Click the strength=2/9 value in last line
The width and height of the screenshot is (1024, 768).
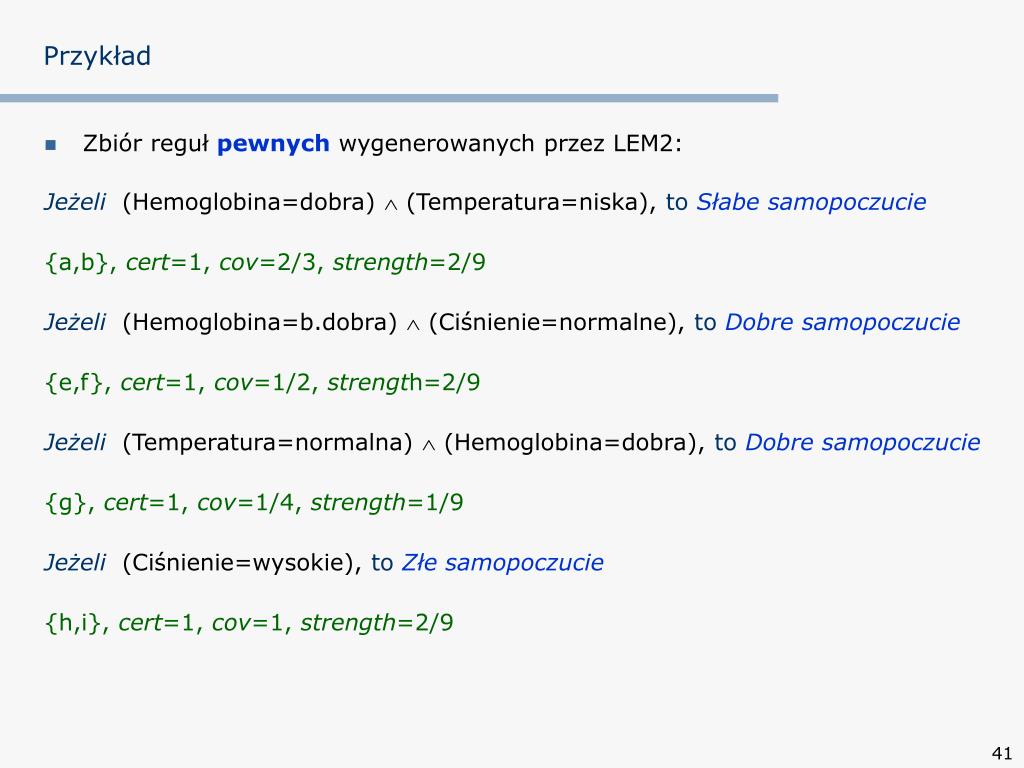click(377, 623)
